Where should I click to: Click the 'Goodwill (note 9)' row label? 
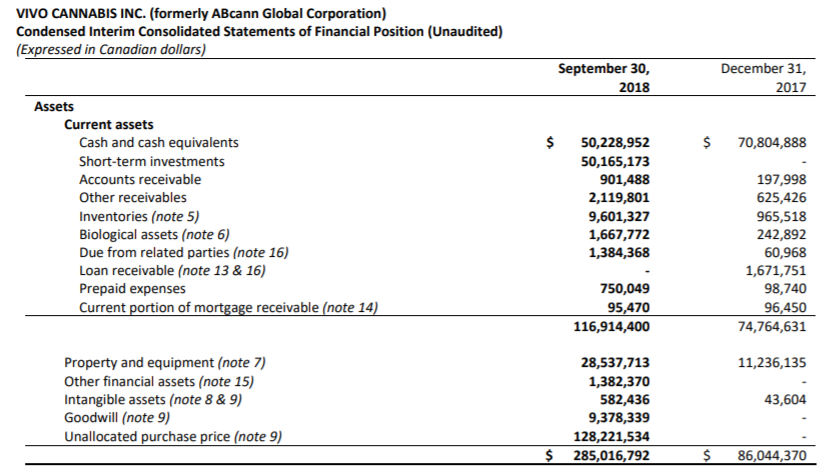117,417
